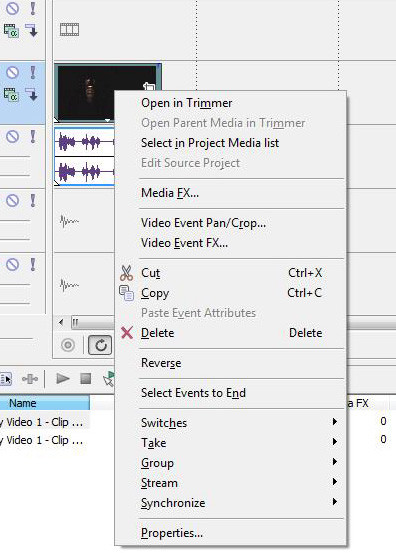
Task: Click the horizontal timeline scrollbar thumb
Action: [x=92, y=322]
